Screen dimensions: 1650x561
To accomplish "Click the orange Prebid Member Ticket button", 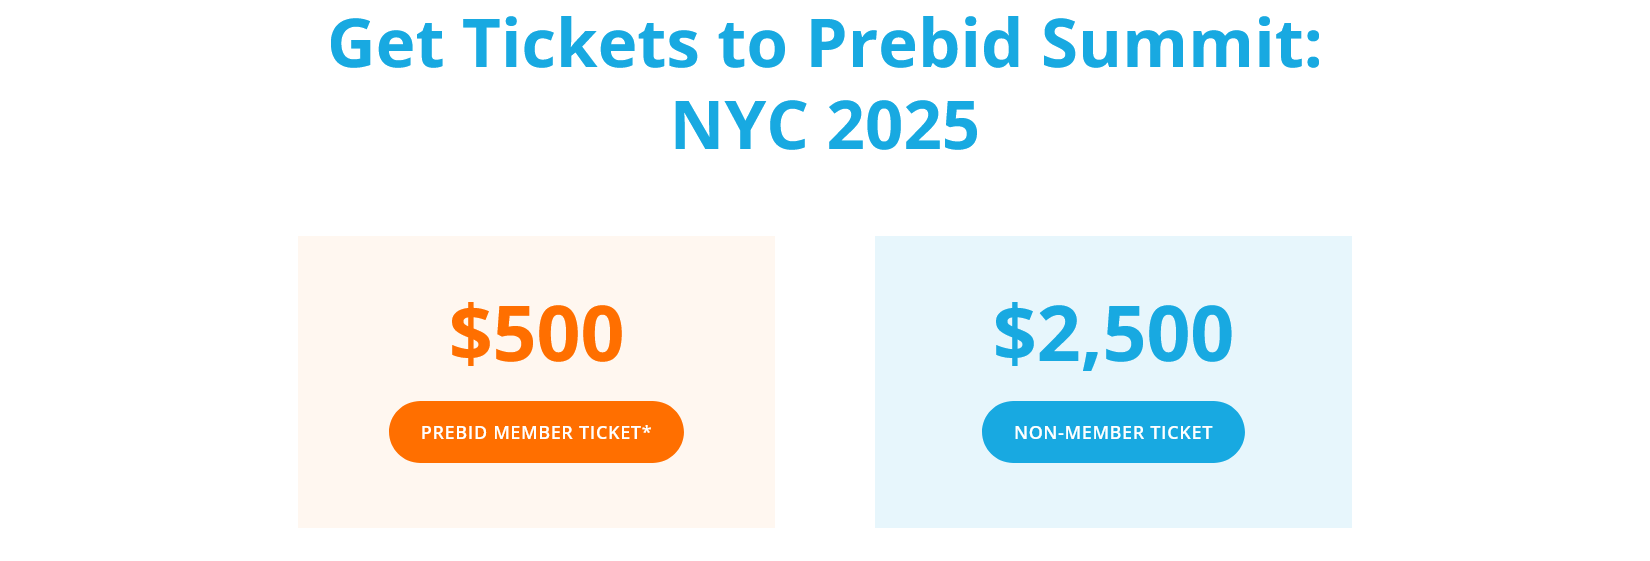I will click(536, 432).
